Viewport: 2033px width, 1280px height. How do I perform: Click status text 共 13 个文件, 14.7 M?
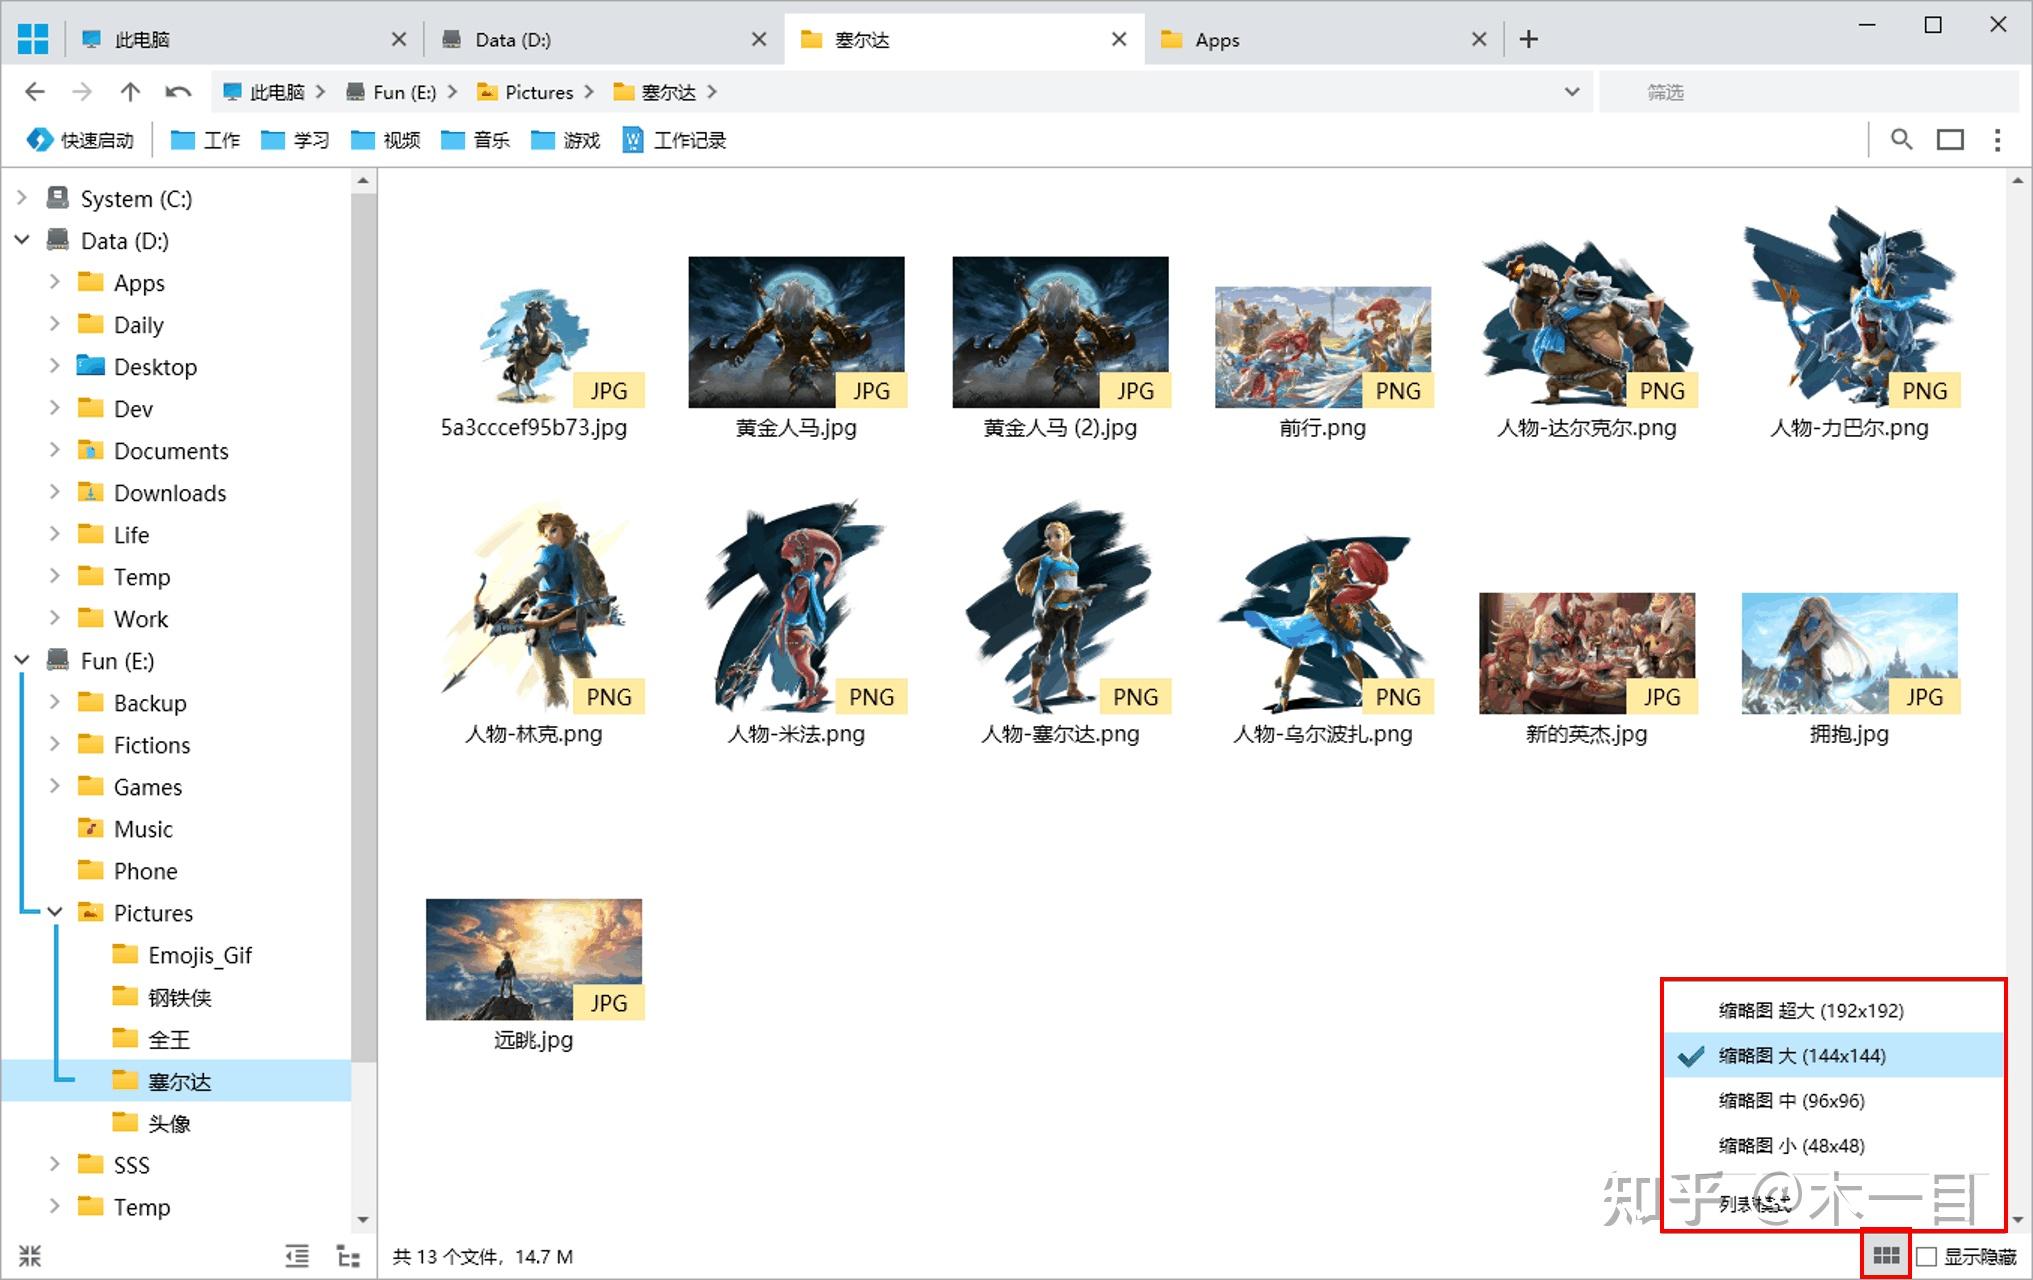coord(483,1256)
